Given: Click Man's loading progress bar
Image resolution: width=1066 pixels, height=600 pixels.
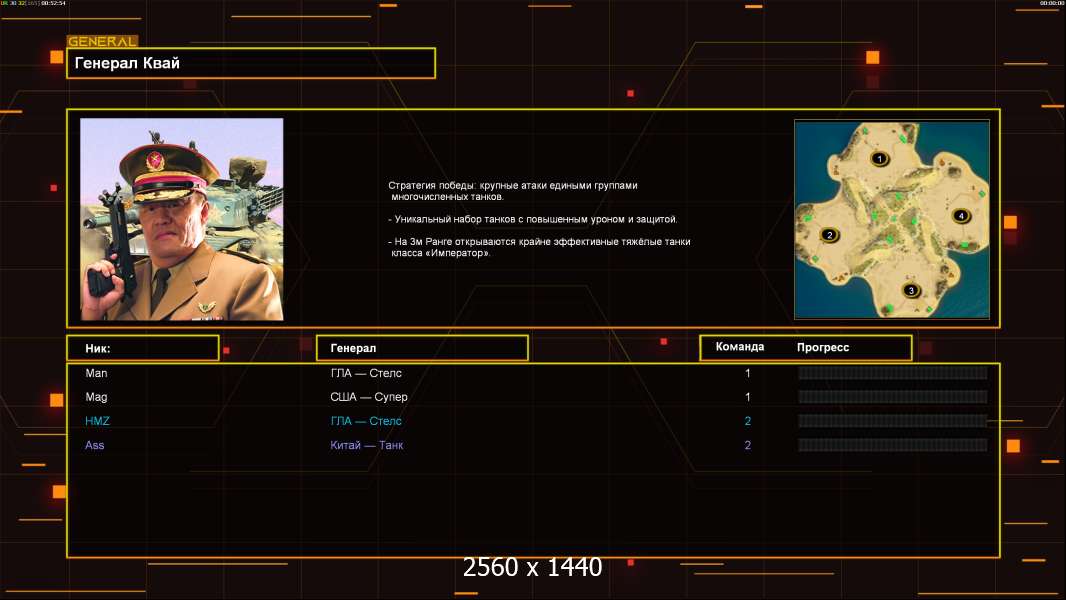Looking at the screenshot, I should click(892, 373).
